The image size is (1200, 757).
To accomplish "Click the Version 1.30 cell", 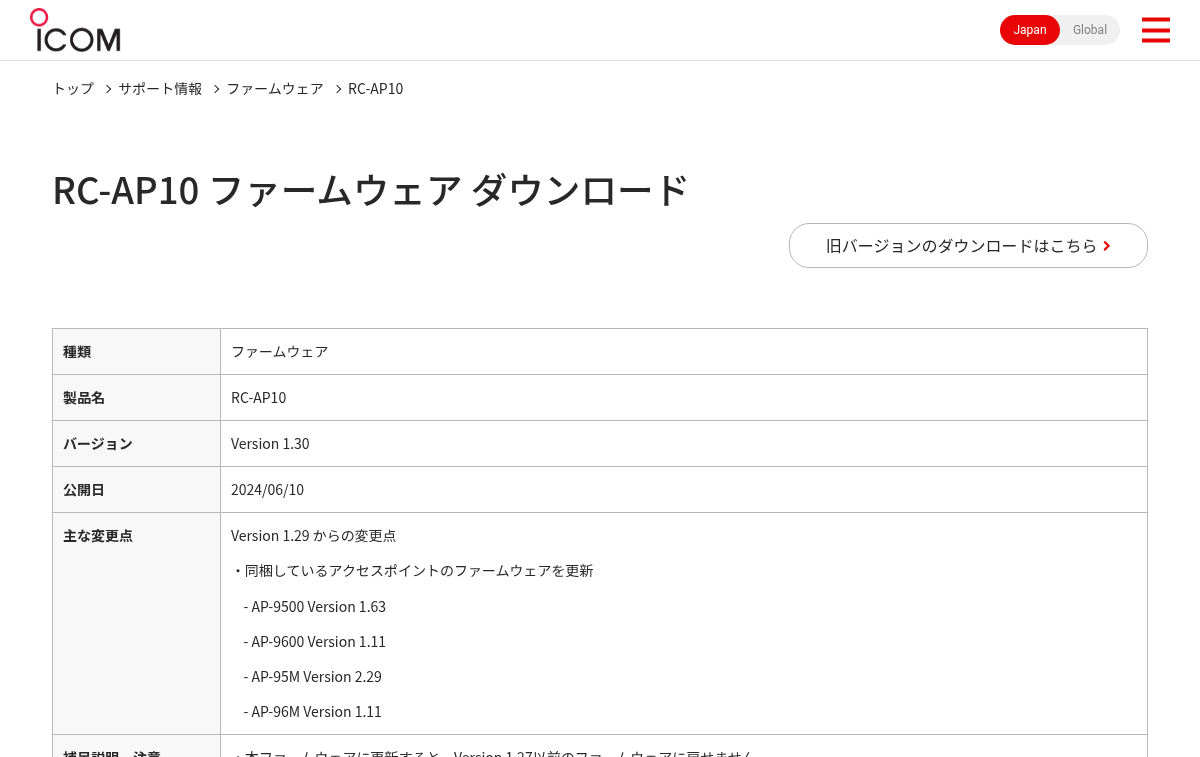I will pos(684,443).
